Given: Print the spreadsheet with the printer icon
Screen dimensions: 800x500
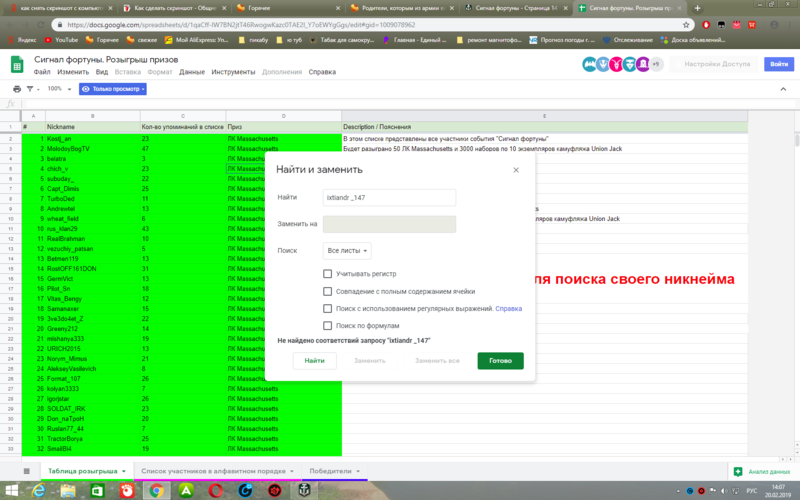Looking at the screenshot, I should [x=17, y=89].
